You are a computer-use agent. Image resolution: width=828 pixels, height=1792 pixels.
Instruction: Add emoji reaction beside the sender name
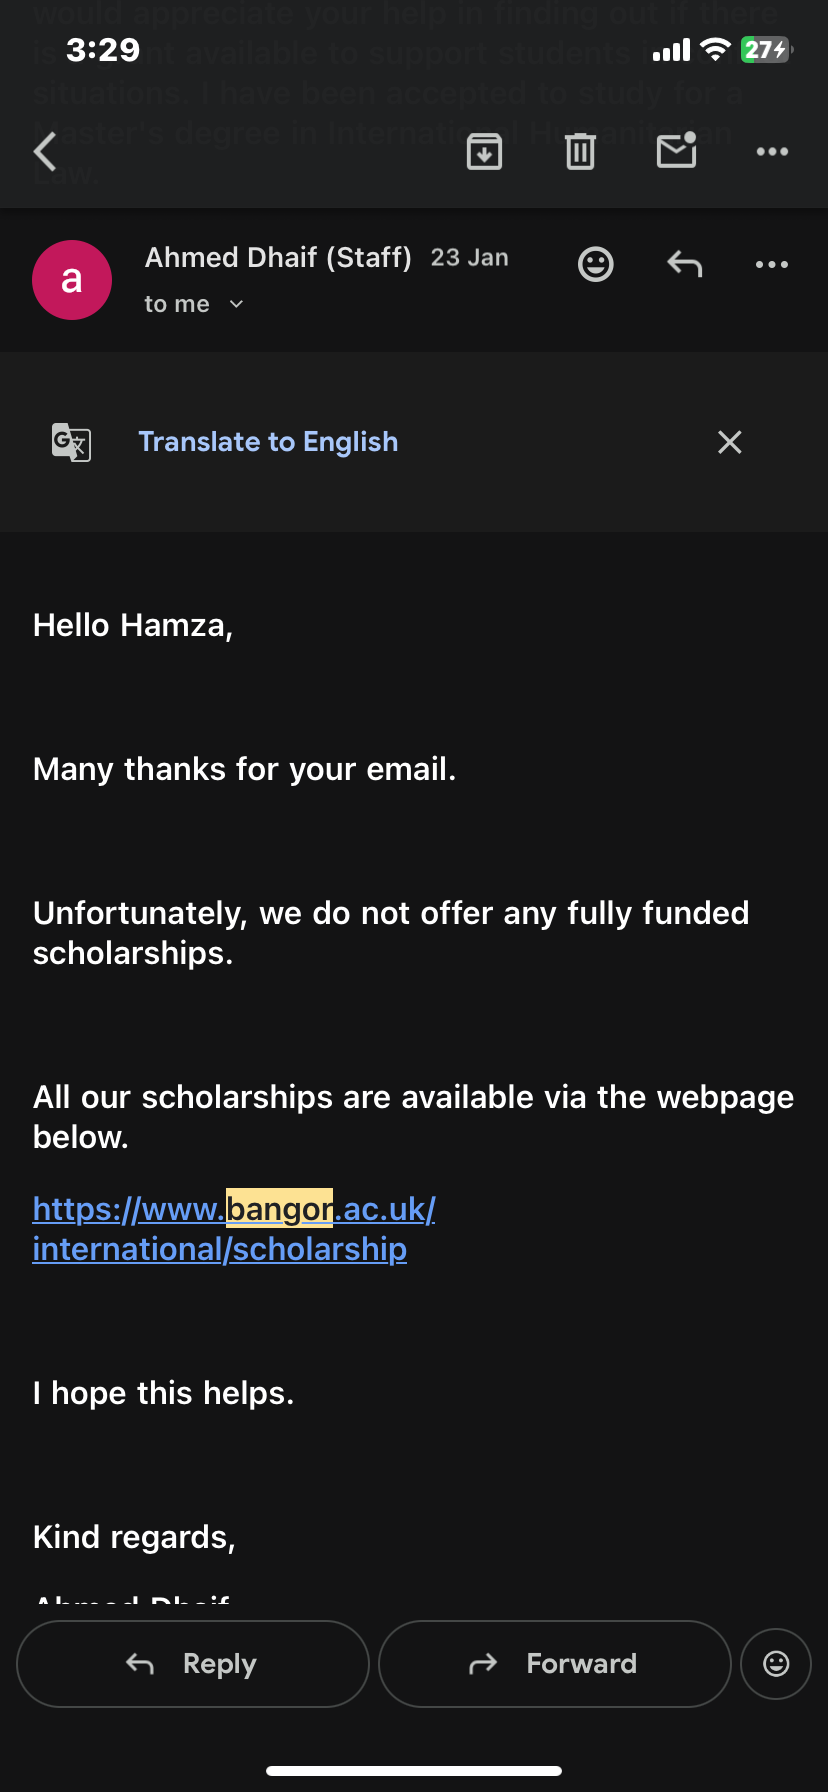point(596,265)
